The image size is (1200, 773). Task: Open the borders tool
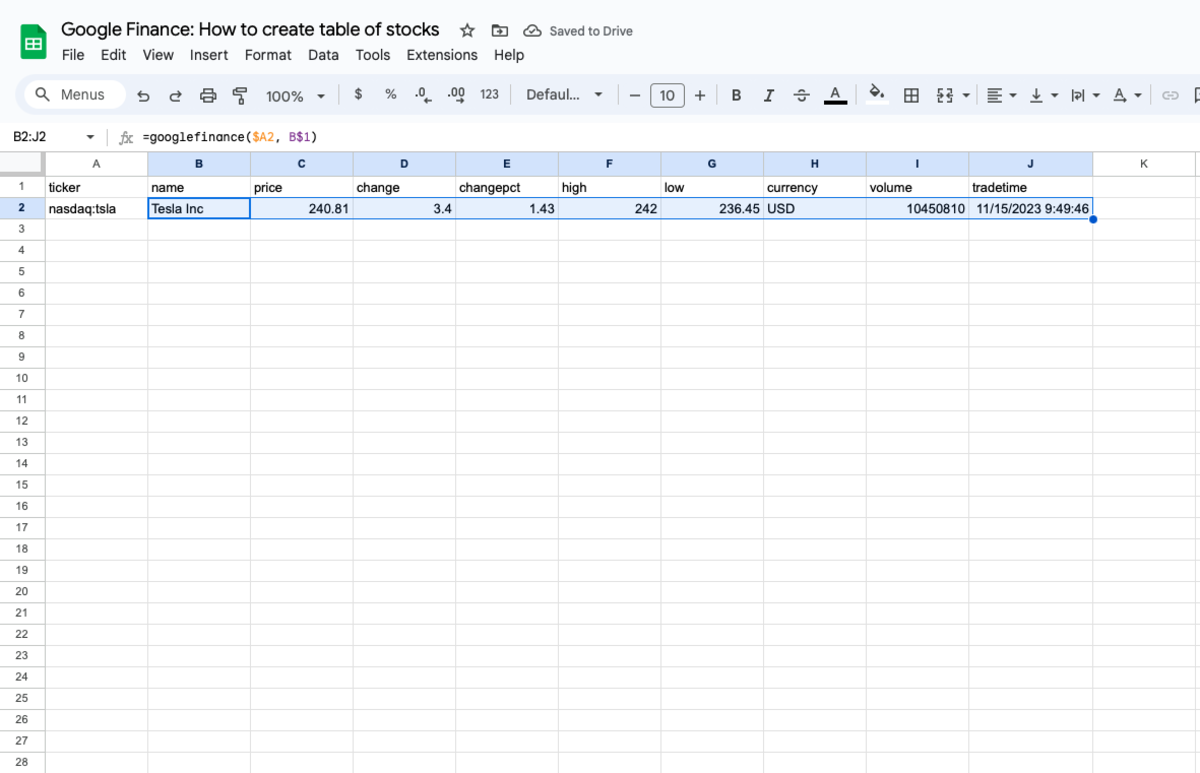(911, 95)
